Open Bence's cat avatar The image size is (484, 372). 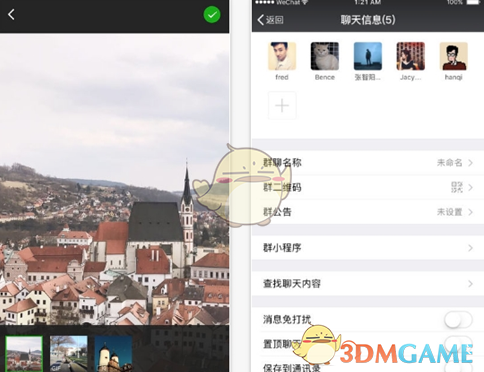pos(325,56)
